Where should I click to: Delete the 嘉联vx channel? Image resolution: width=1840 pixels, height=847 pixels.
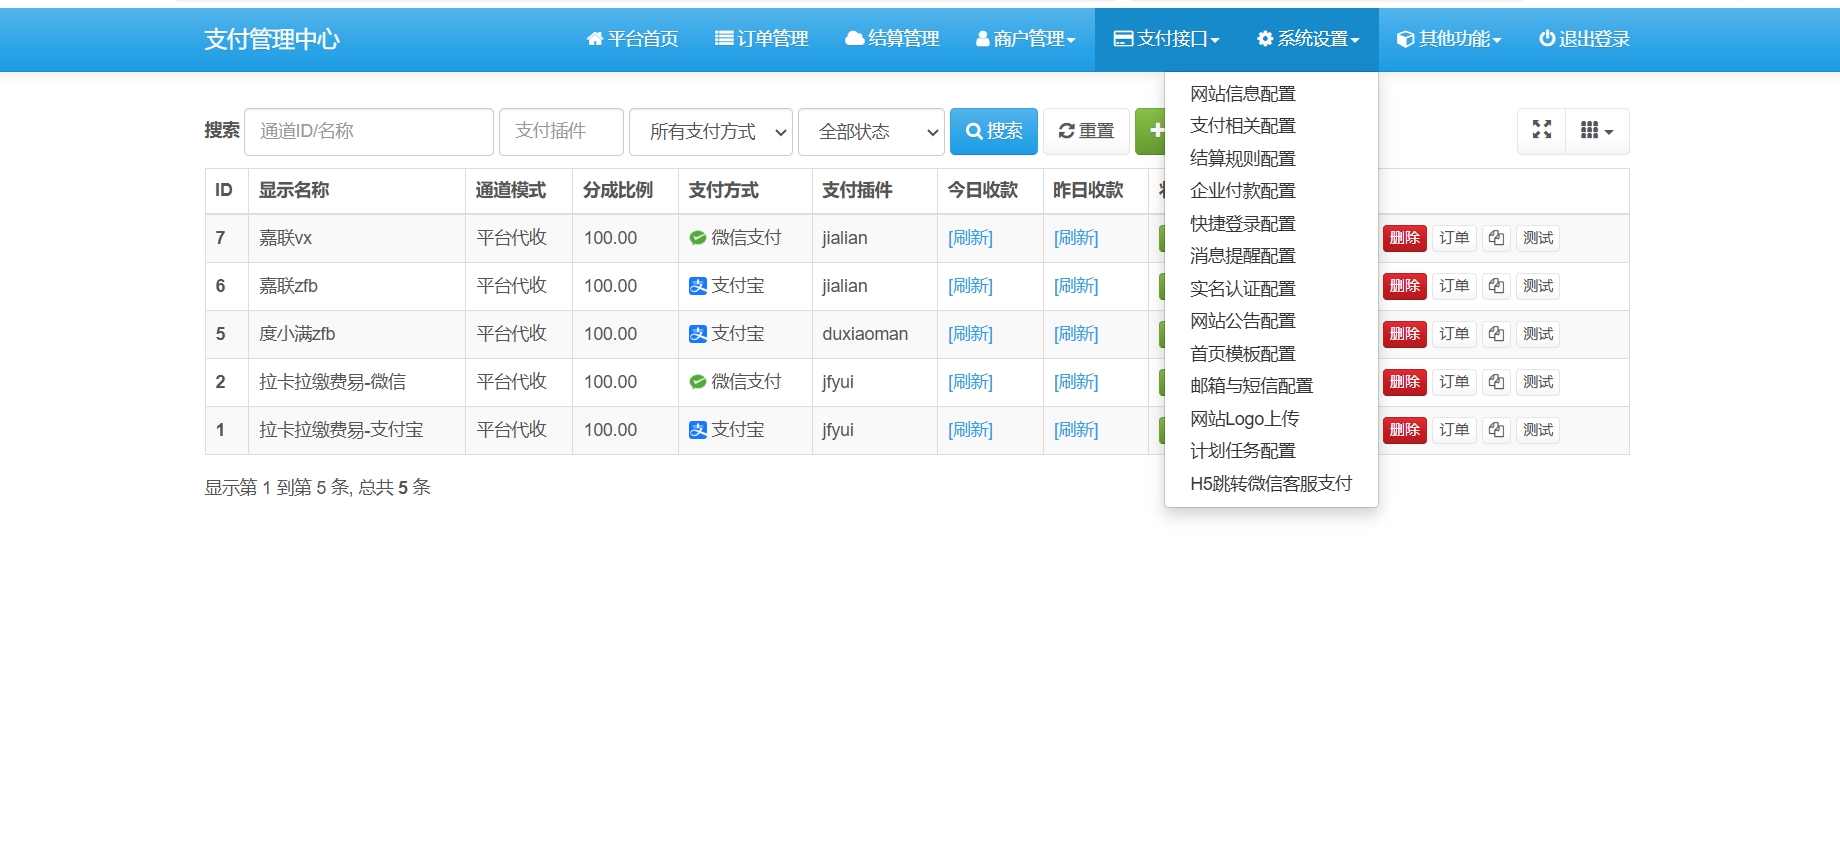[1404, 238]
